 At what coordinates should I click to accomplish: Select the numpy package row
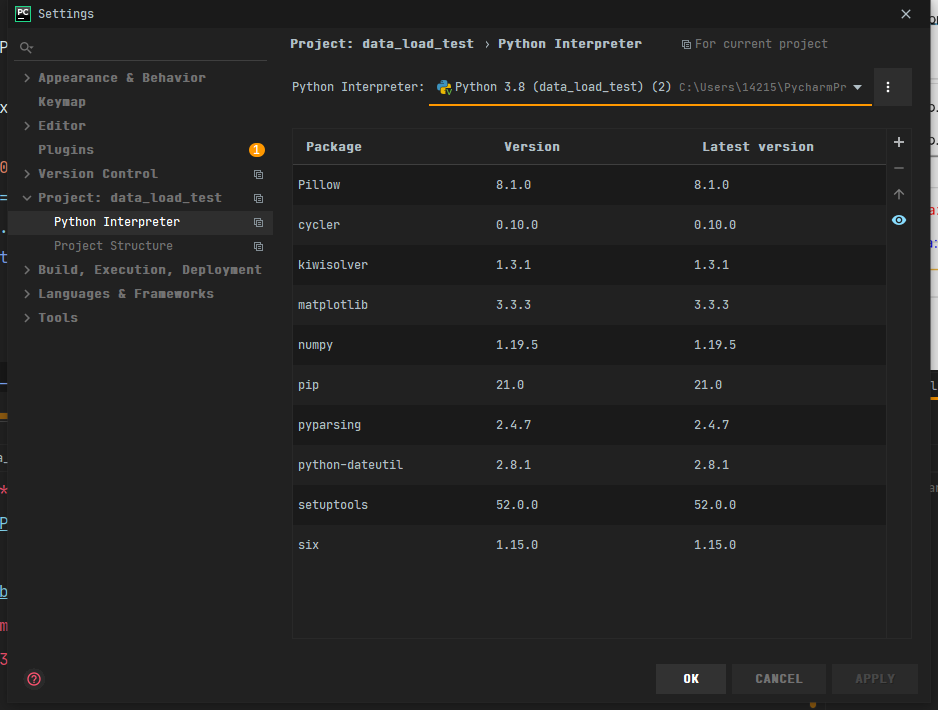pos(589,345)
